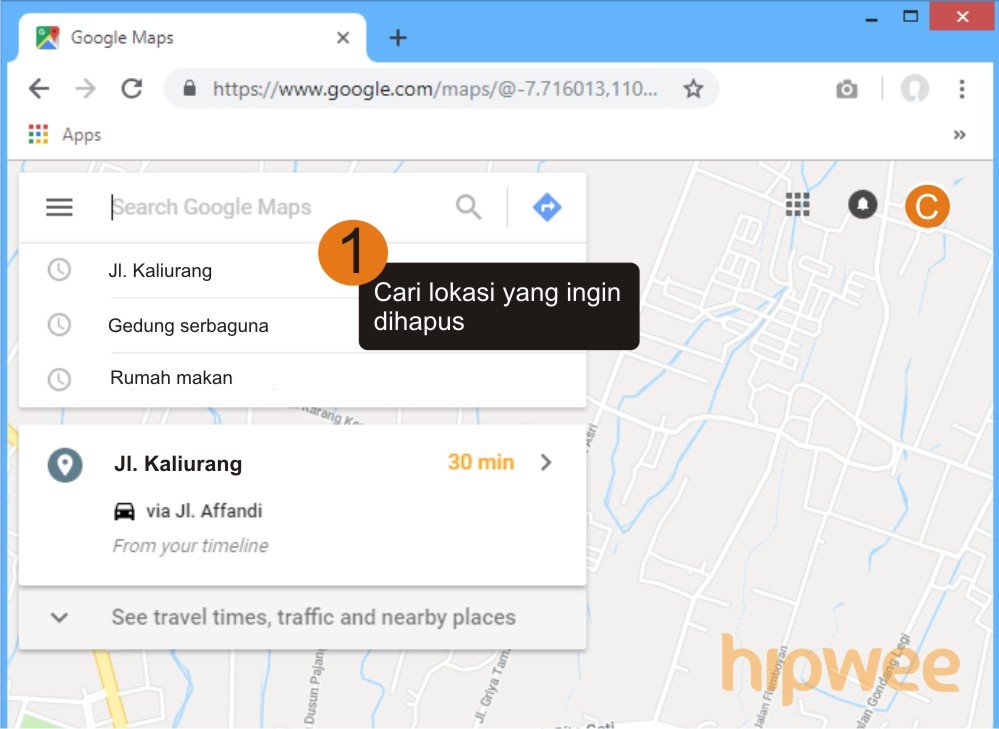Screen dimensions: 999x729
Task: Click the double-arrow bookmarks overflow chevron
Action: point(959,134)
